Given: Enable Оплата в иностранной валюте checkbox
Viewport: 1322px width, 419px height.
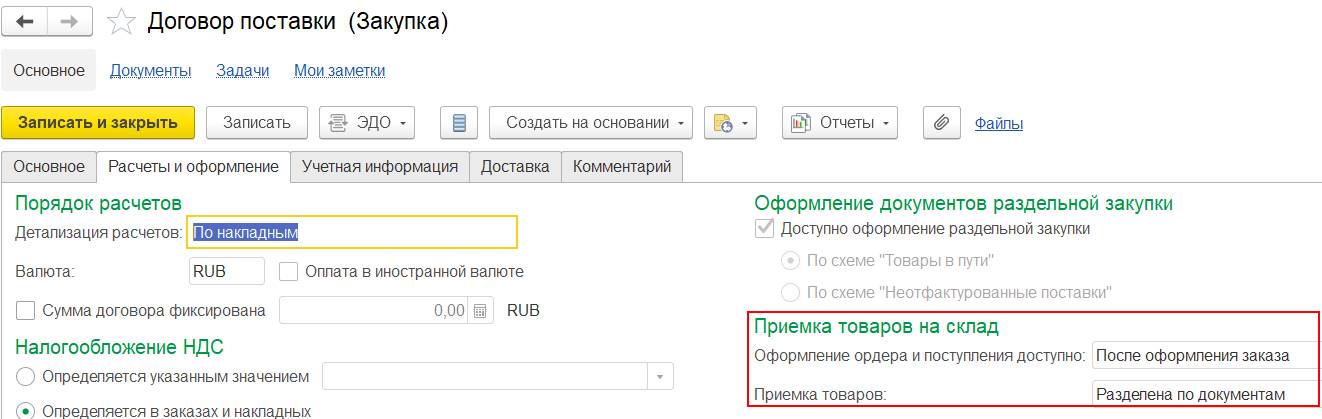Looking at the screenshot, I should coord(289,271).
